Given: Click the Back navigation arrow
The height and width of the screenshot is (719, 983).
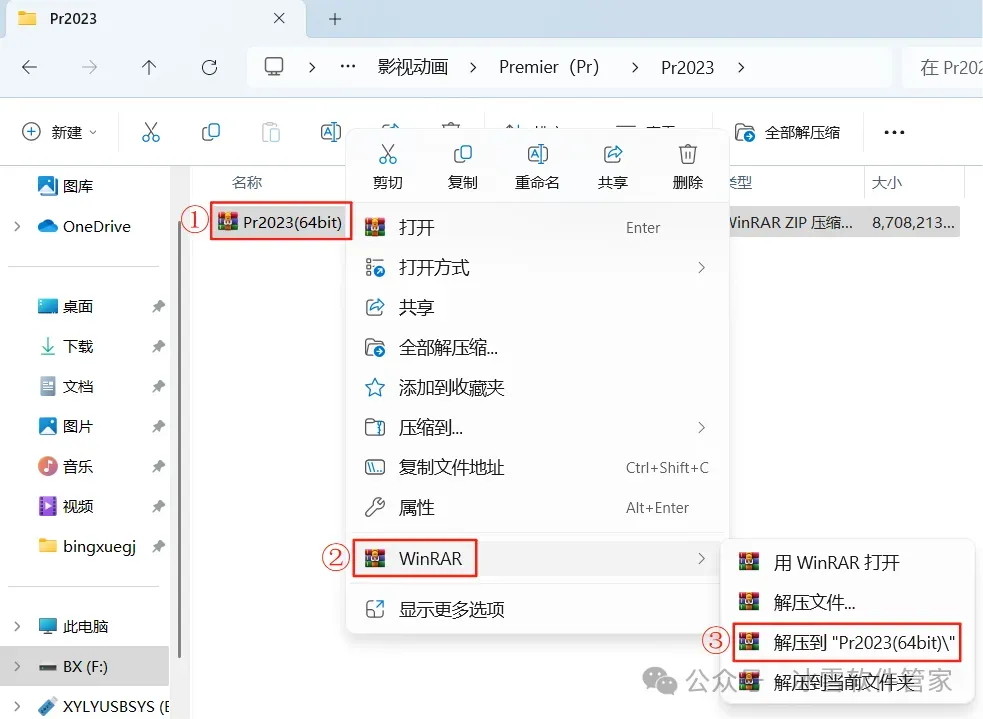Looking at the screenshot, I should (x=29, y=67).
